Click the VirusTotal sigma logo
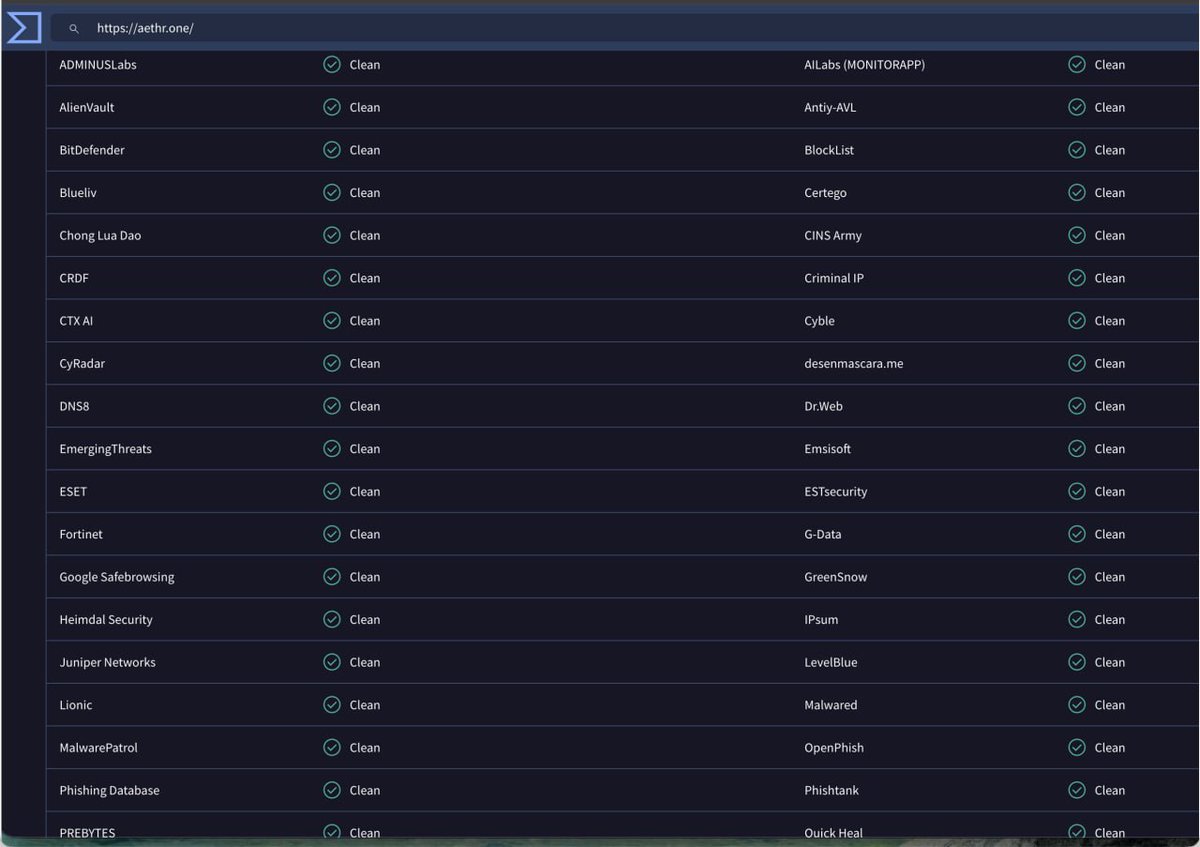Viewport: 1200px width, 847px height. (24, 27)
